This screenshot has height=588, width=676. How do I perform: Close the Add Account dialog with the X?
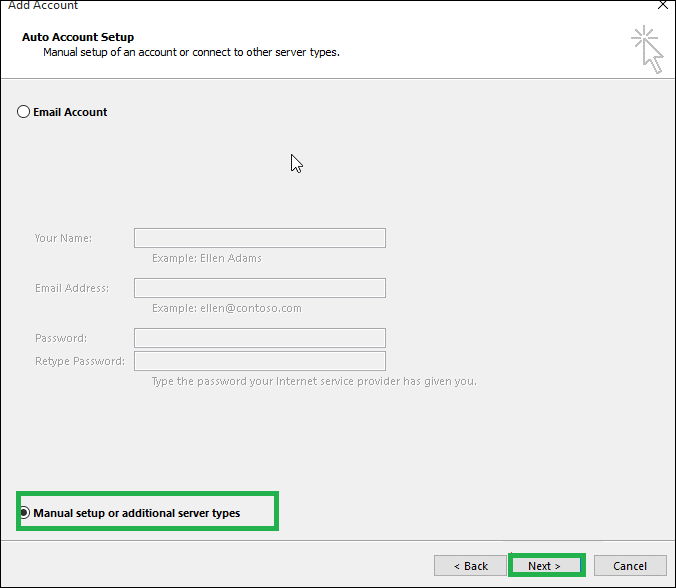[x=663, y=5]
